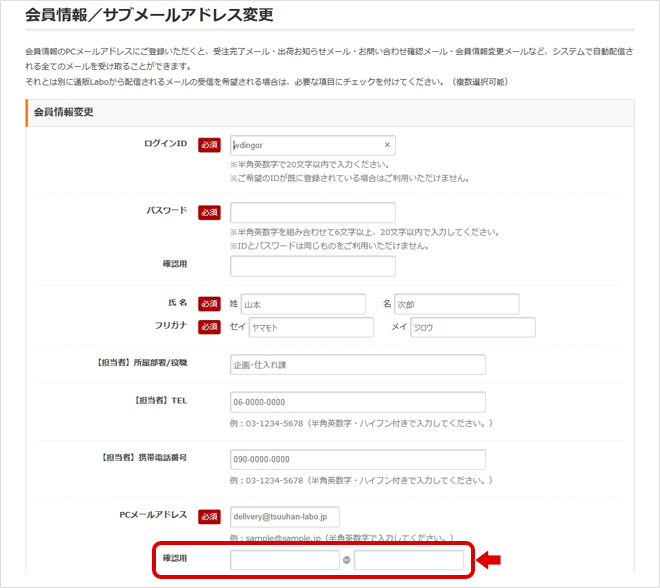Click into the パスワード input field

[x=312, y=213]
